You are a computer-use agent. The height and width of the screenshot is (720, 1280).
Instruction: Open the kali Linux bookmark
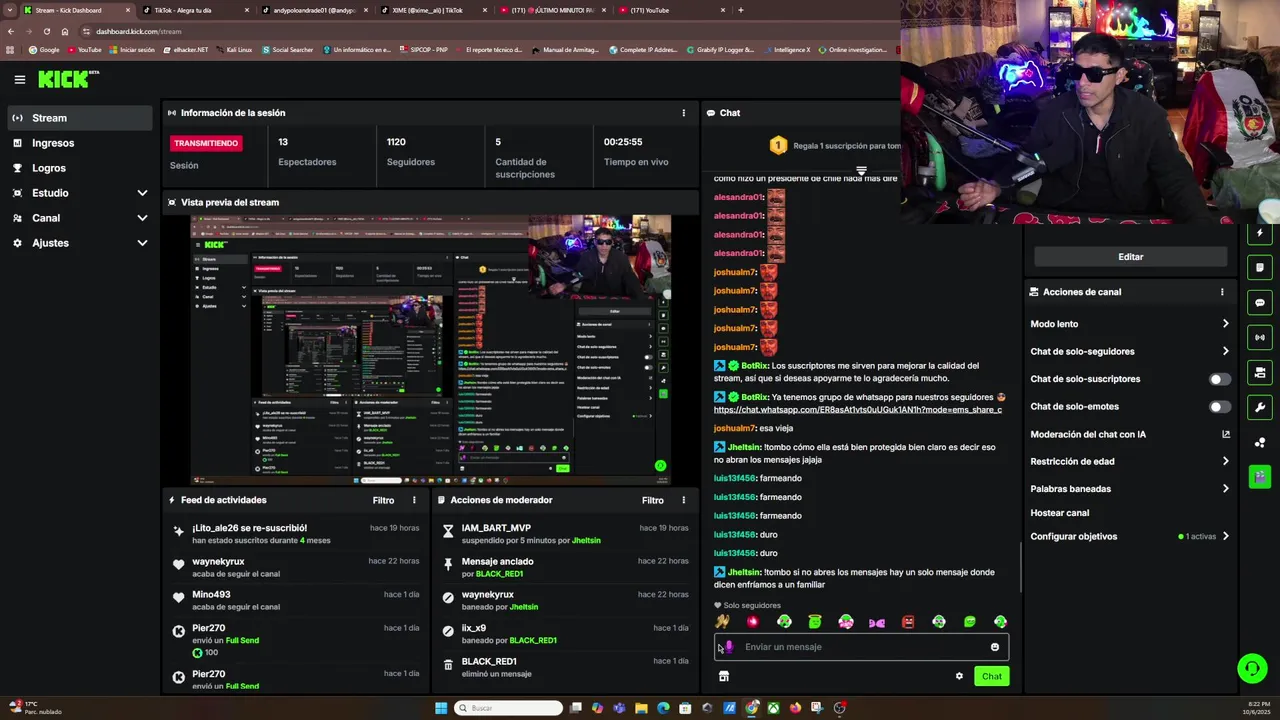(234, 50)
